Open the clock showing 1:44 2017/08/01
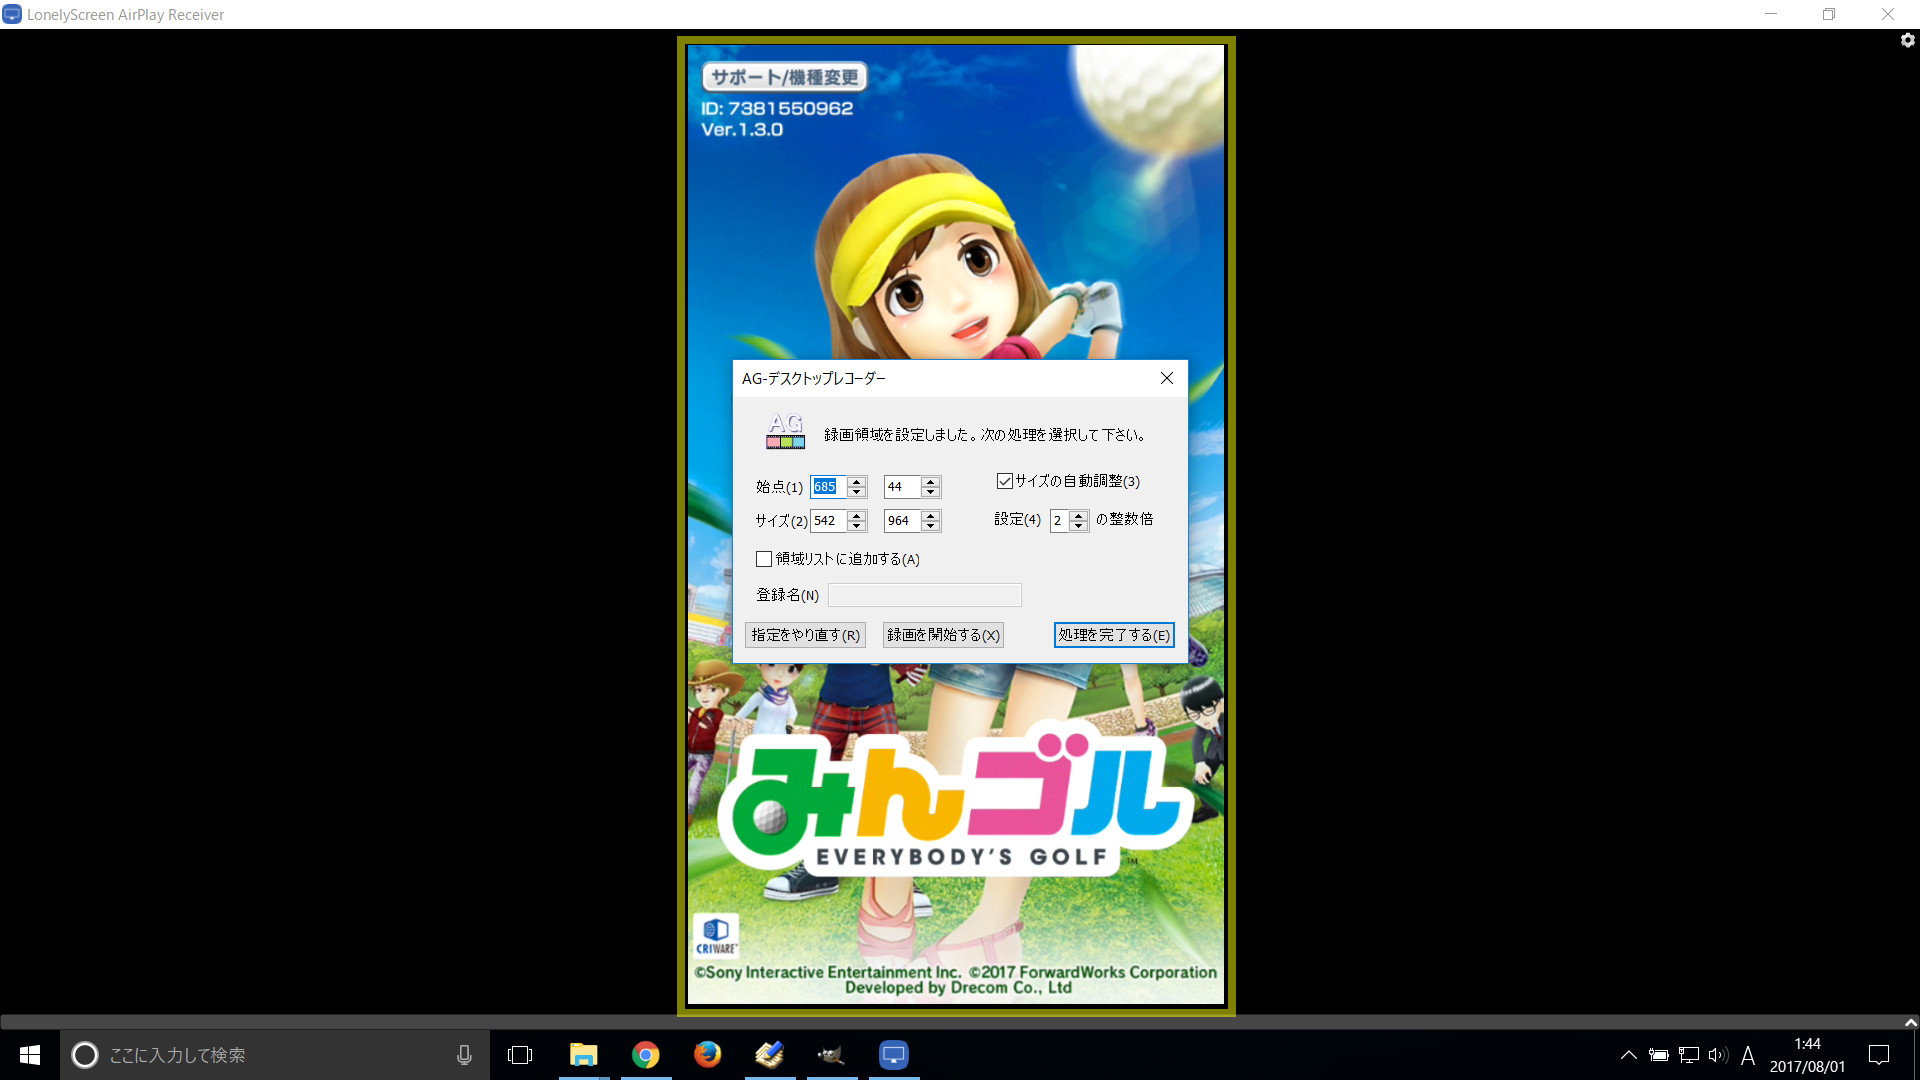 click(x=1807, y=1055)
